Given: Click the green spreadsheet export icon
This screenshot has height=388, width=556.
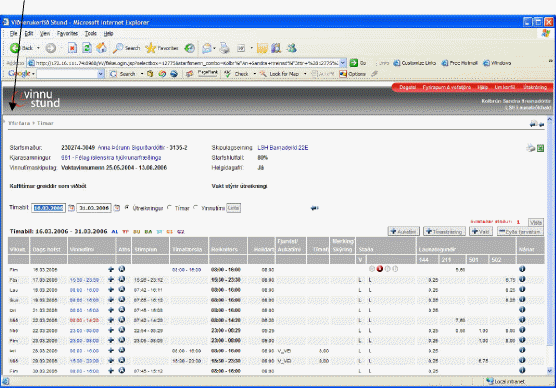Looking at the screenshot, I should point(540,148).
